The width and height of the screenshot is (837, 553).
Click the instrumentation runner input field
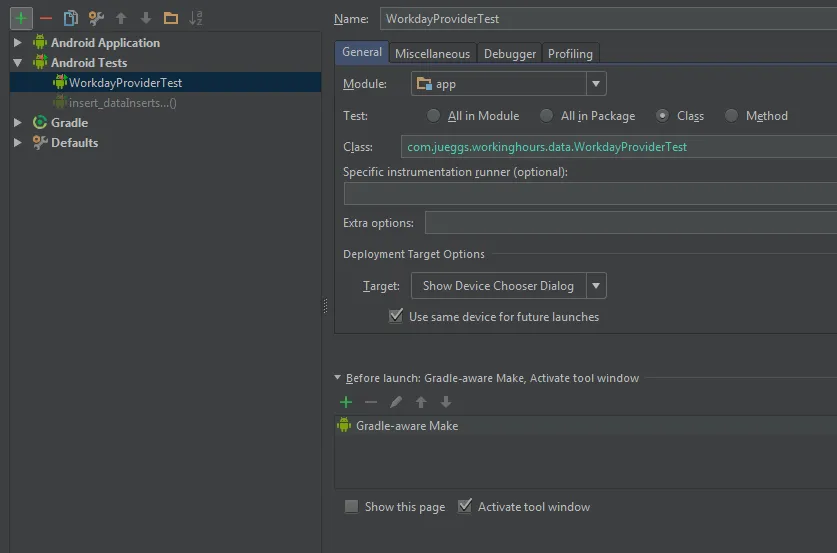point(590,193)
